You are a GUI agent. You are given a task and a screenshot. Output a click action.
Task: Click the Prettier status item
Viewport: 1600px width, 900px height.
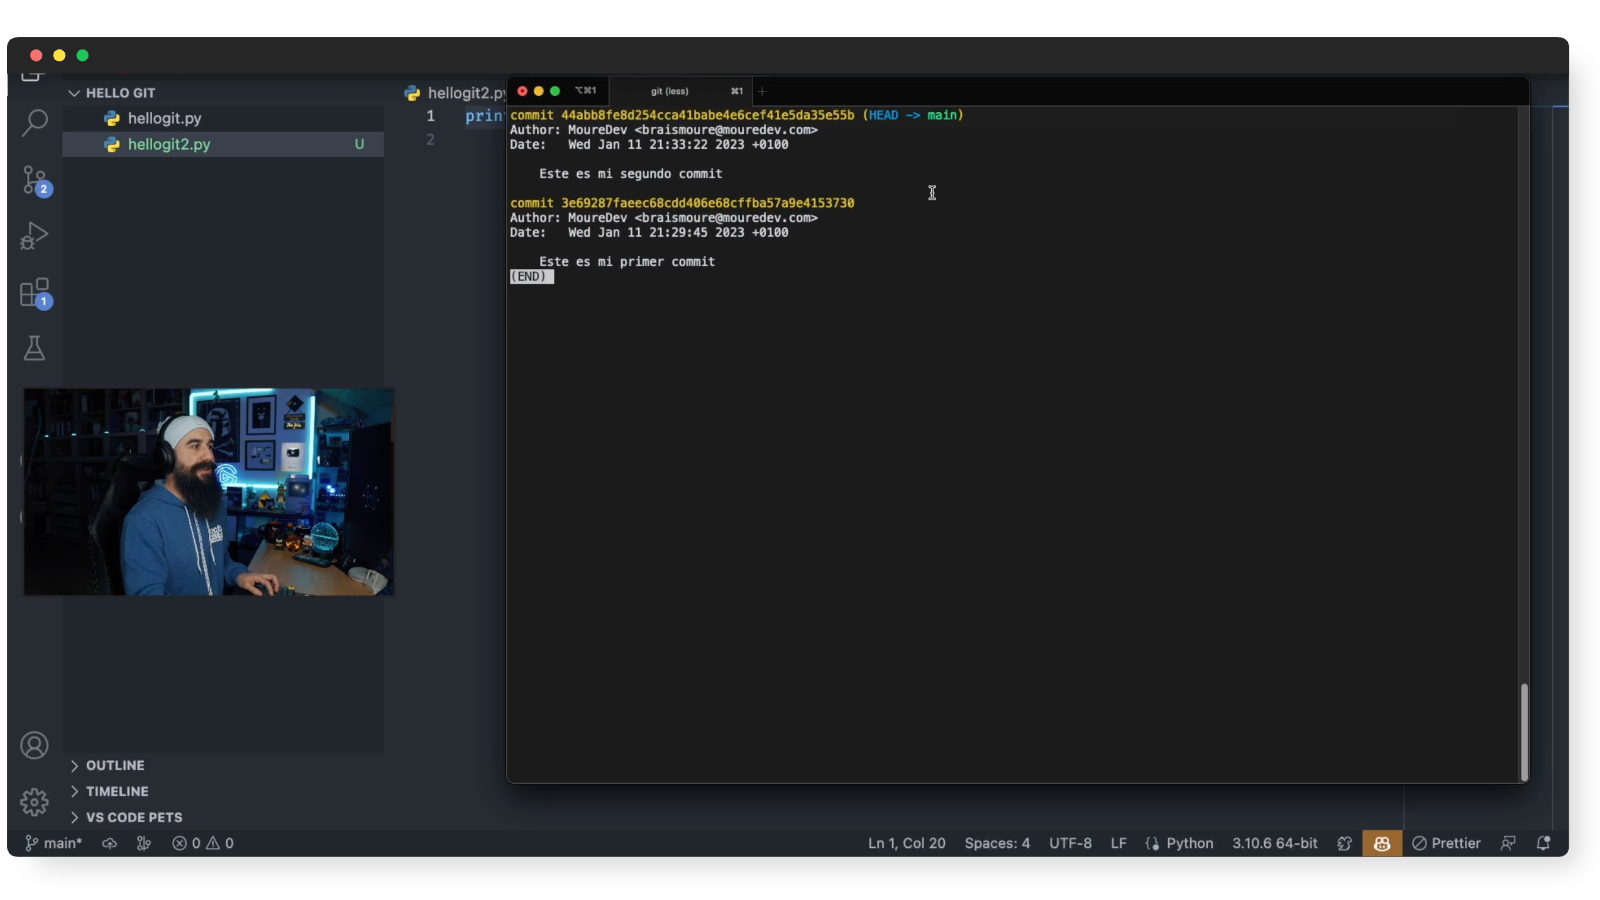click(1446, 843)
